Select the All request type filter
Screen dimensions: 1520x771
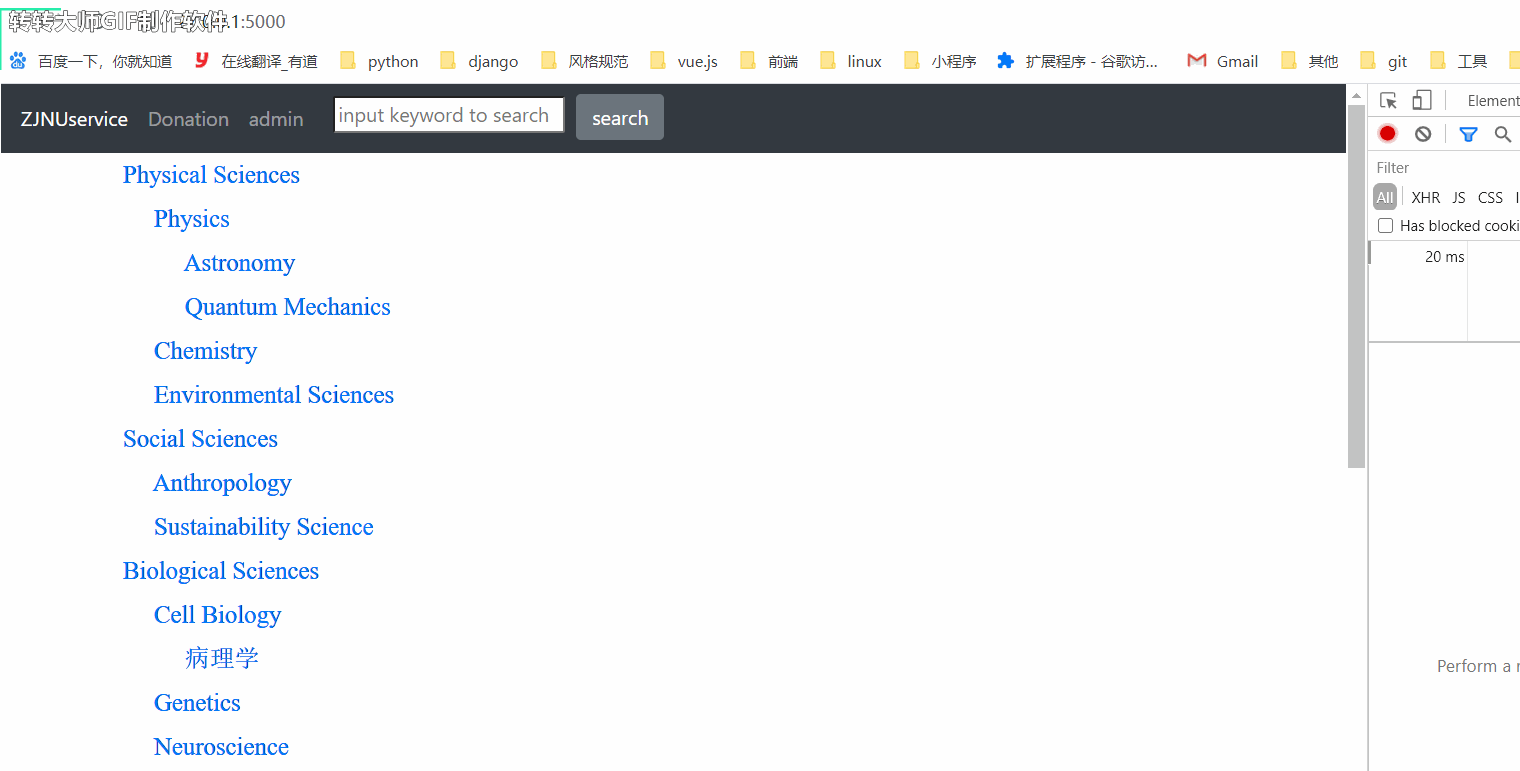pos(1384,197)
